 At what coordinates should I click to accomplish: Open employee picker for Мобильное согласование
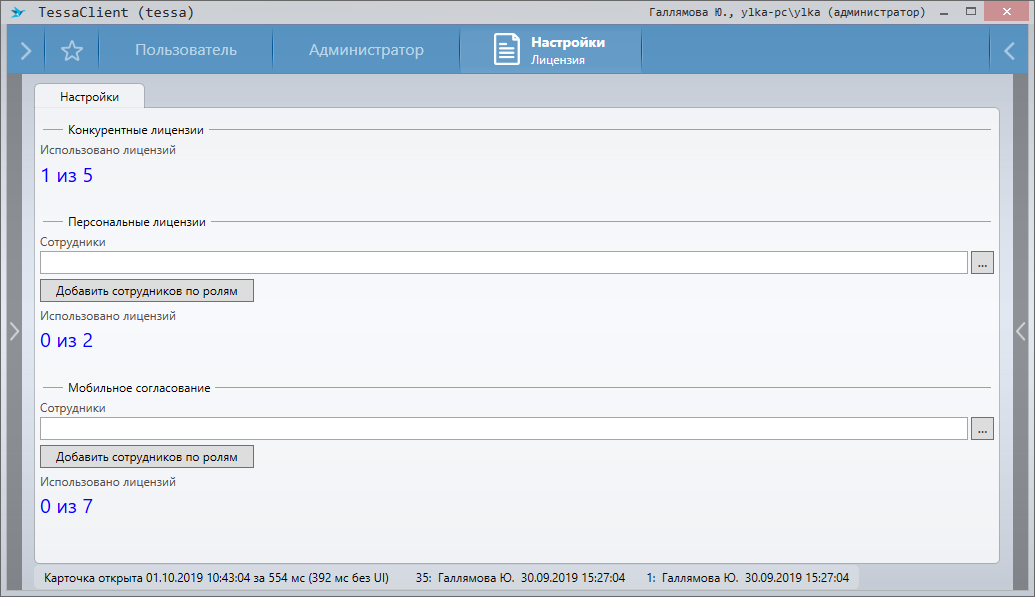pos(982,429)
